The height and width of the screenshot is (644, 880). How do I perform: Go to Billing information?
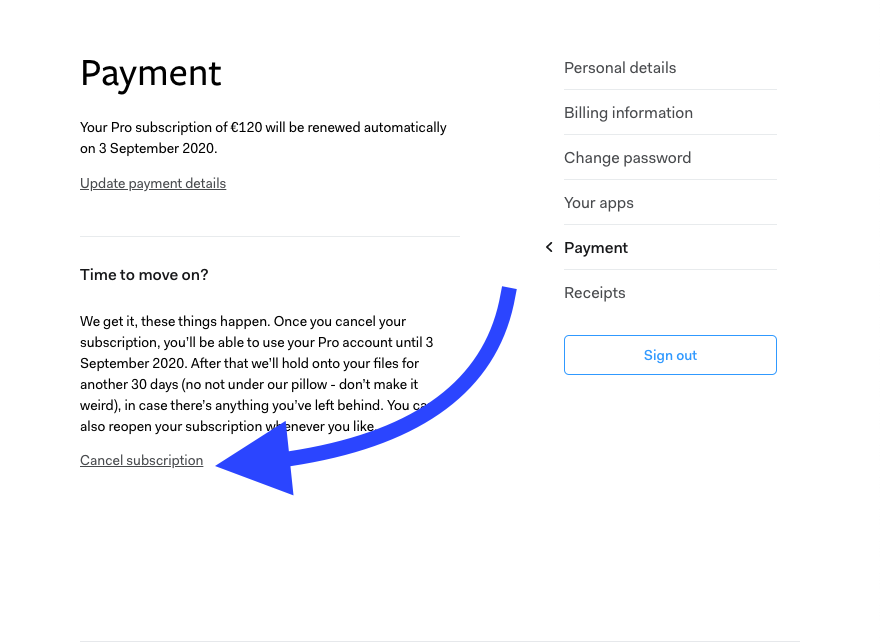click(x=628, y=113)
